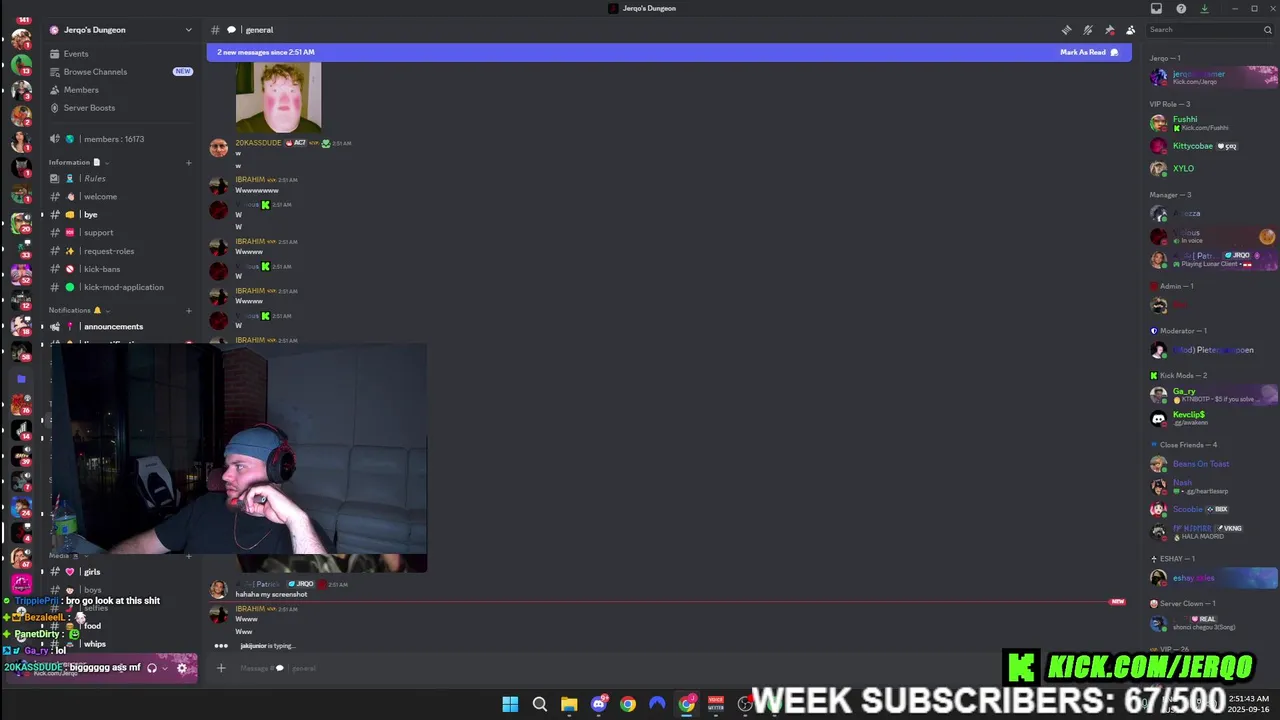Open the support channel
Screen dimensions: 1280x720
point(121,232)
